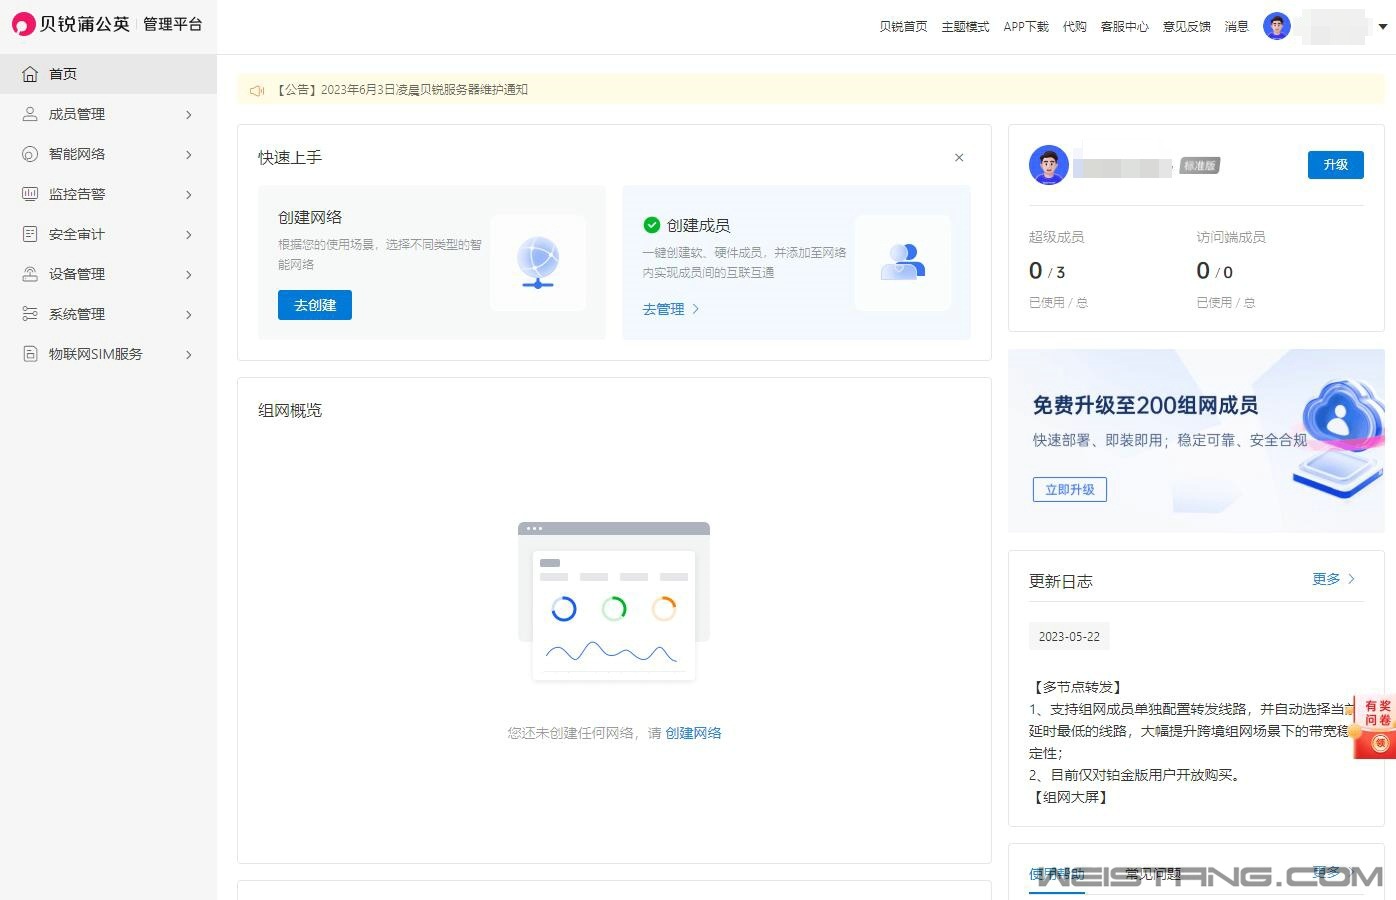
Task: Expand the 成员管理 submenu chevron
Action: click(x=188, y=115)
